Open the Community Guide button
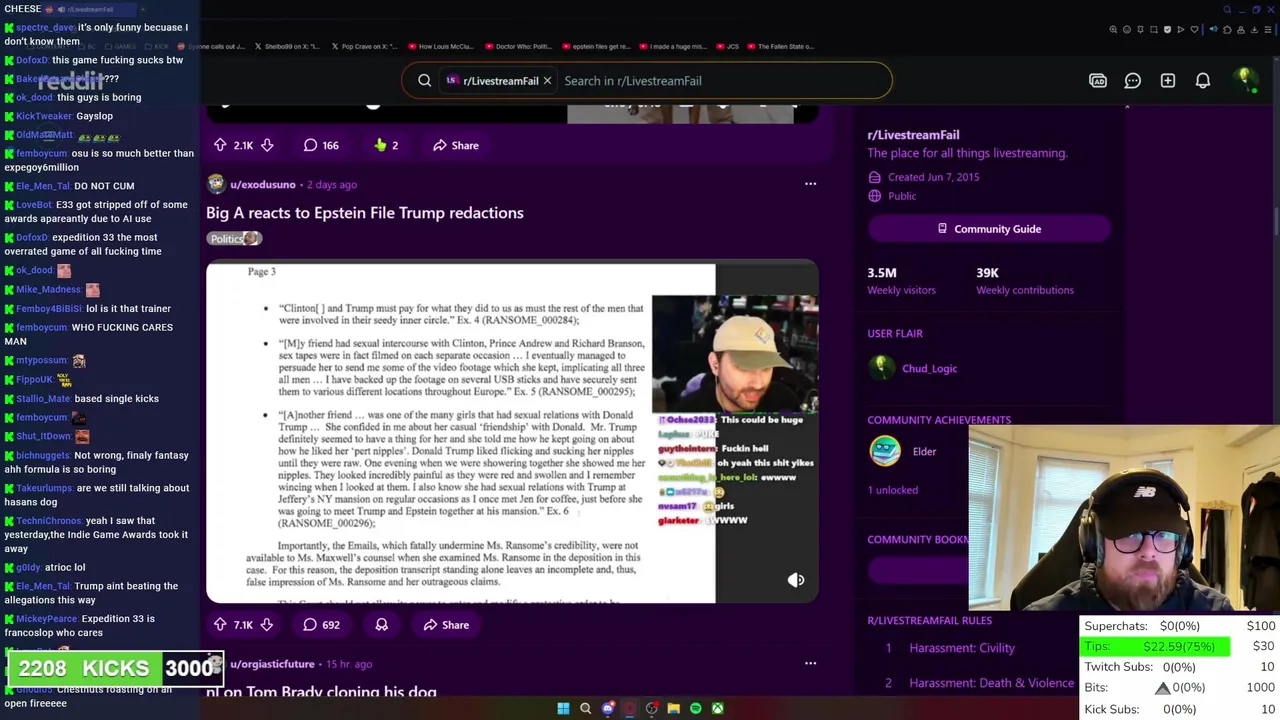 pos(989,229)
